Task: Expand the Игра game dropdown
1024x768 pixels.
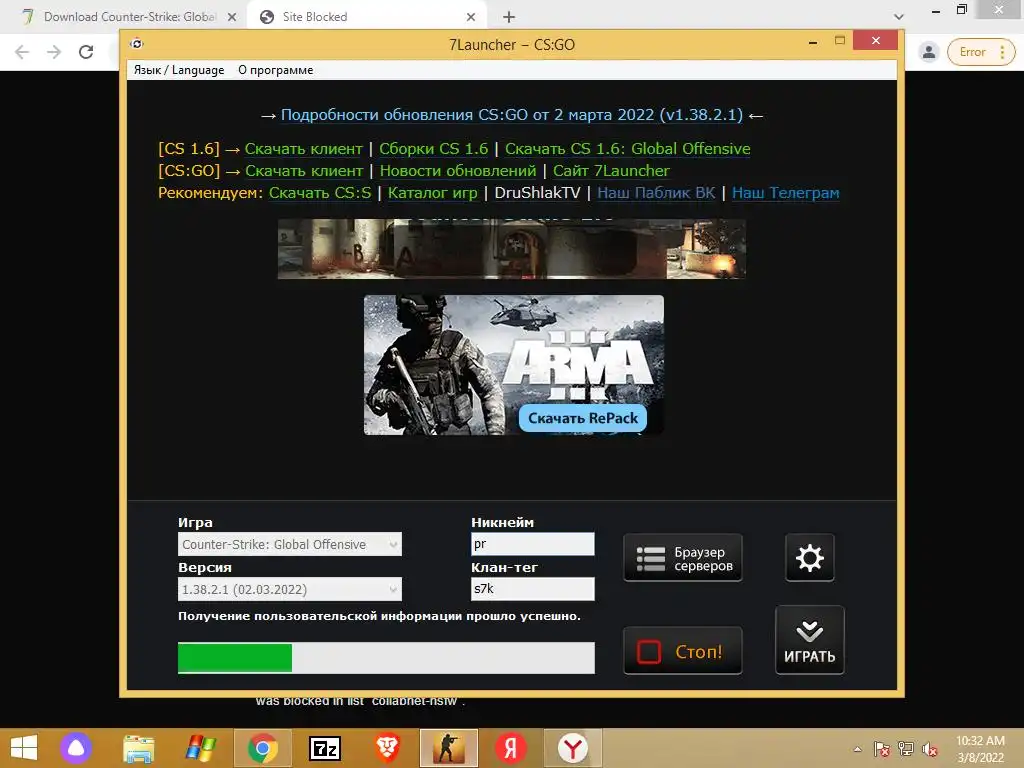Action: point(290,545)
